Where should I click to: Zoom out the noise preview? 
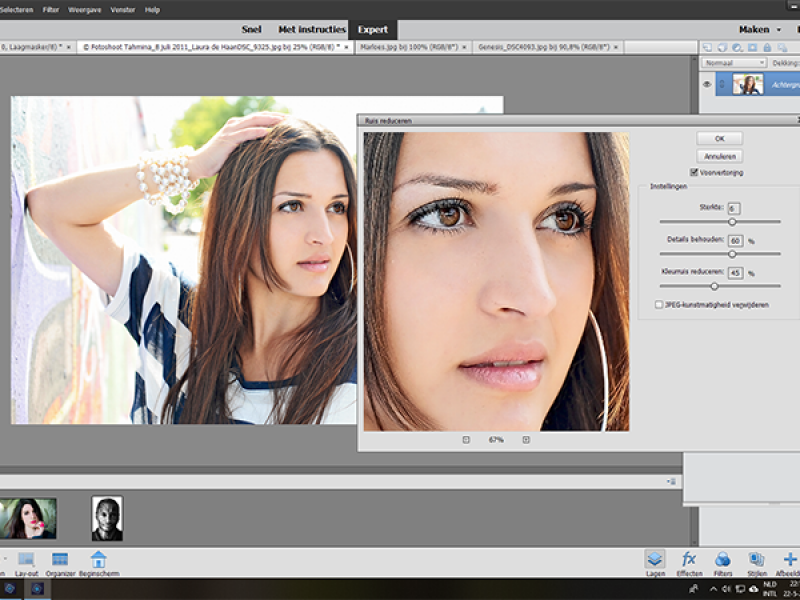coord(466,439)
